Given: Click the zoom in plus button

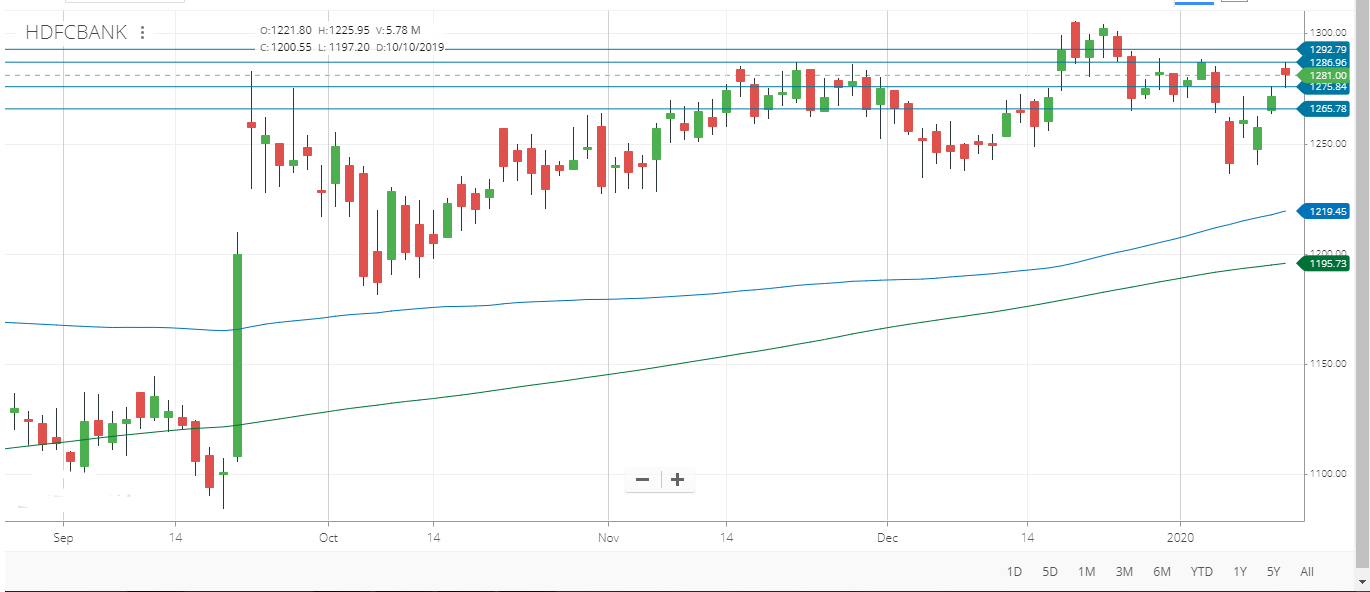Looking at the screenshot, I should tap(677, 480).
